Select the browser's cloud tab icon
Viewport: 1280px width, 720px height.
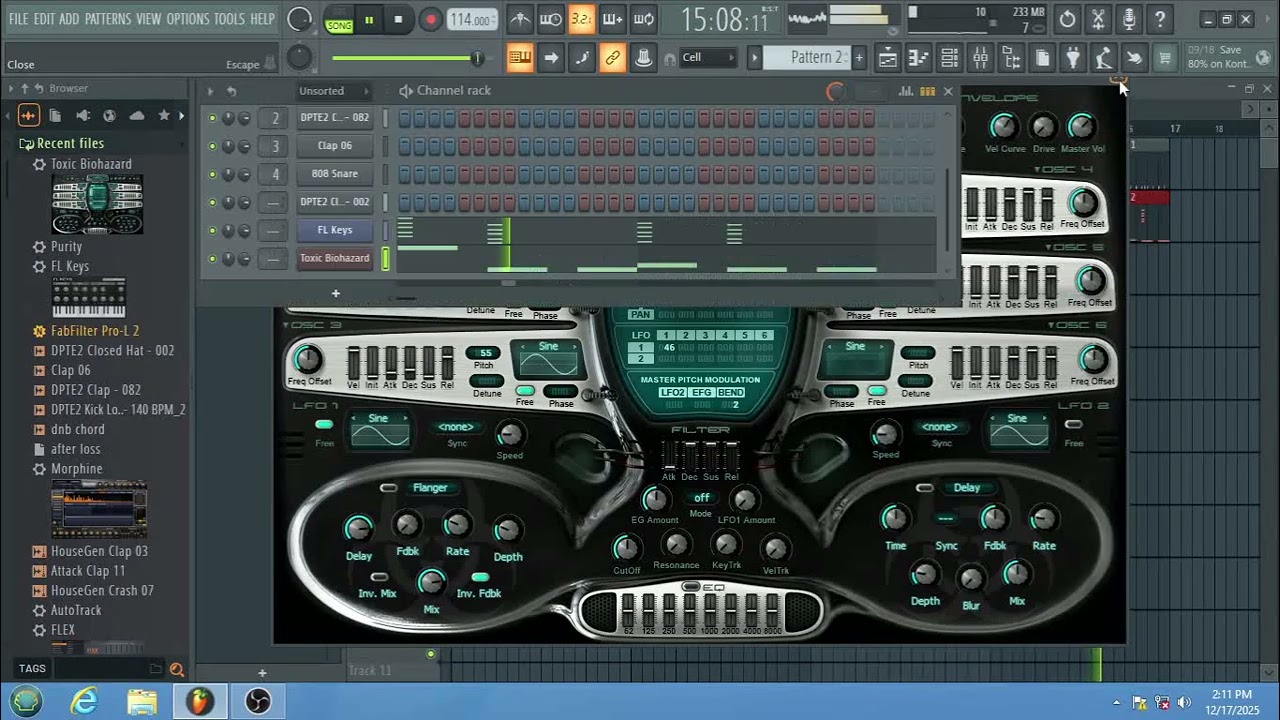pyautogui.click(x=136, y=116)
